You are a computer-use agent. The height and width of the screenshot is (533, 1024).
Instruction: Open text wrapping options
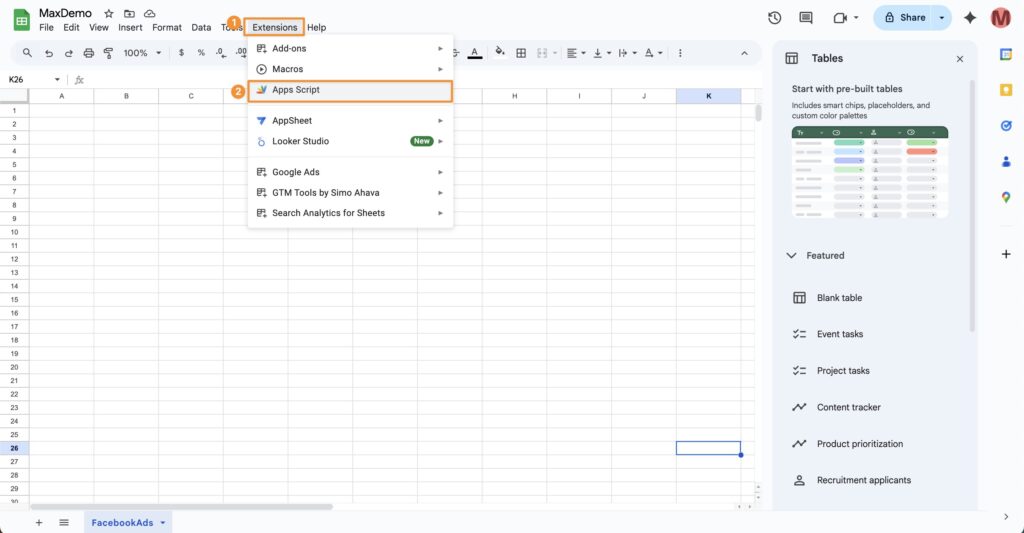(x=626, y=53)
